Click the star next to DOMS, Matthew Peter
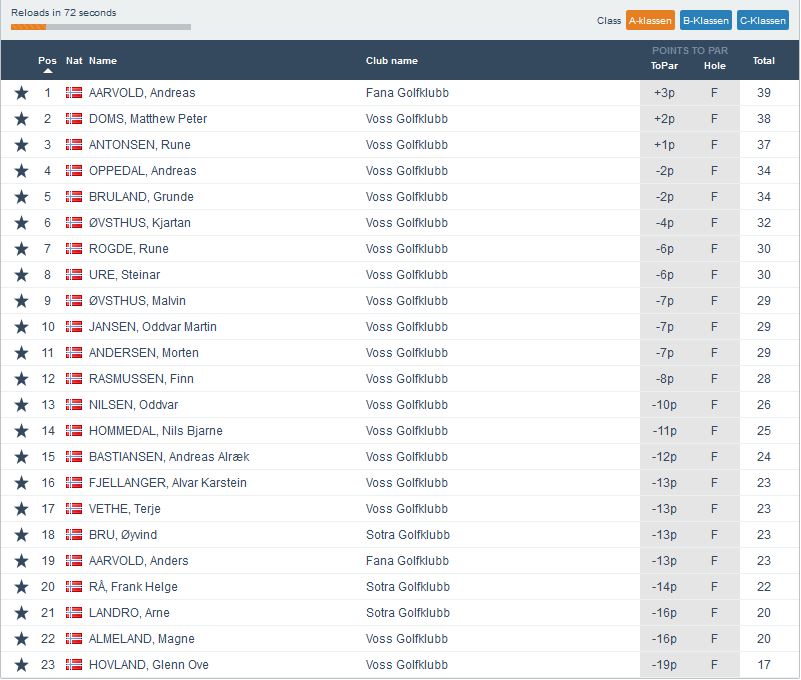The height and width of the screenshot is (680, 801). pyautogui.click(x=21, y=119)
